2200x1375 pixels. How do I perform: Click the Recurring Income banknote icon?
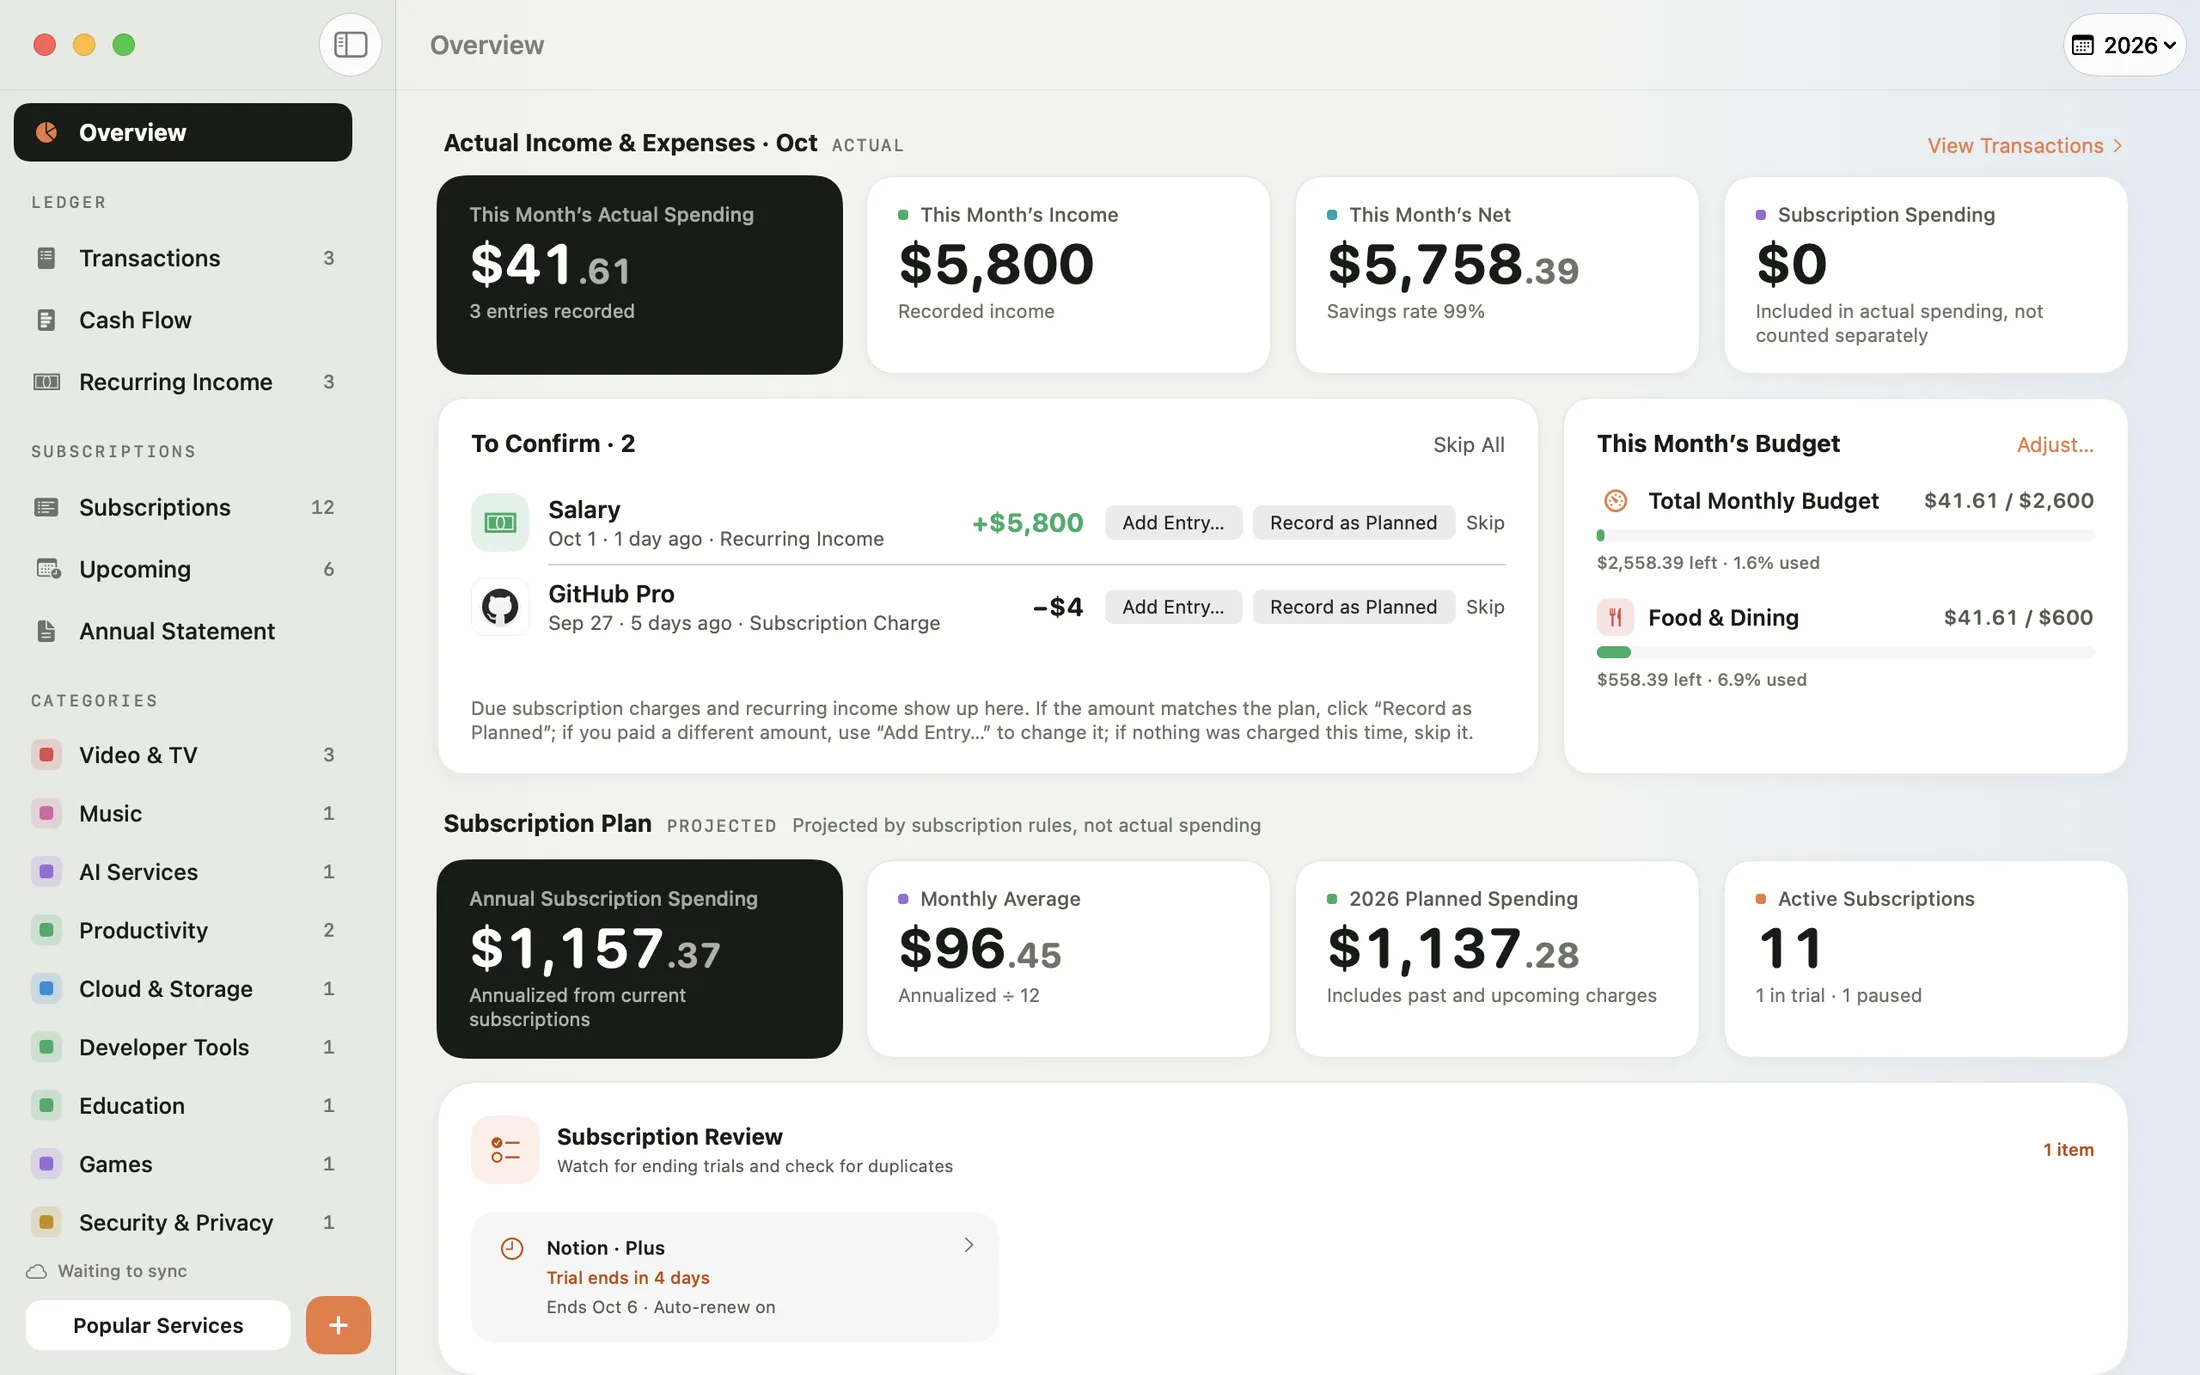[x=46, y=382]
